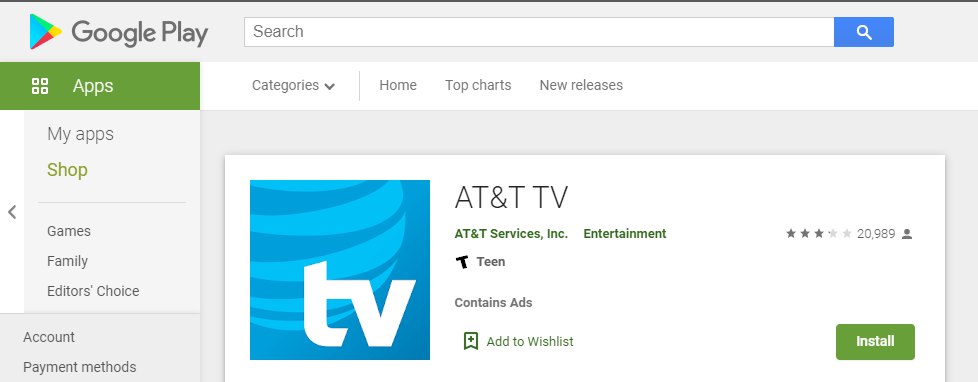Click the star rating display

(818, 234)
